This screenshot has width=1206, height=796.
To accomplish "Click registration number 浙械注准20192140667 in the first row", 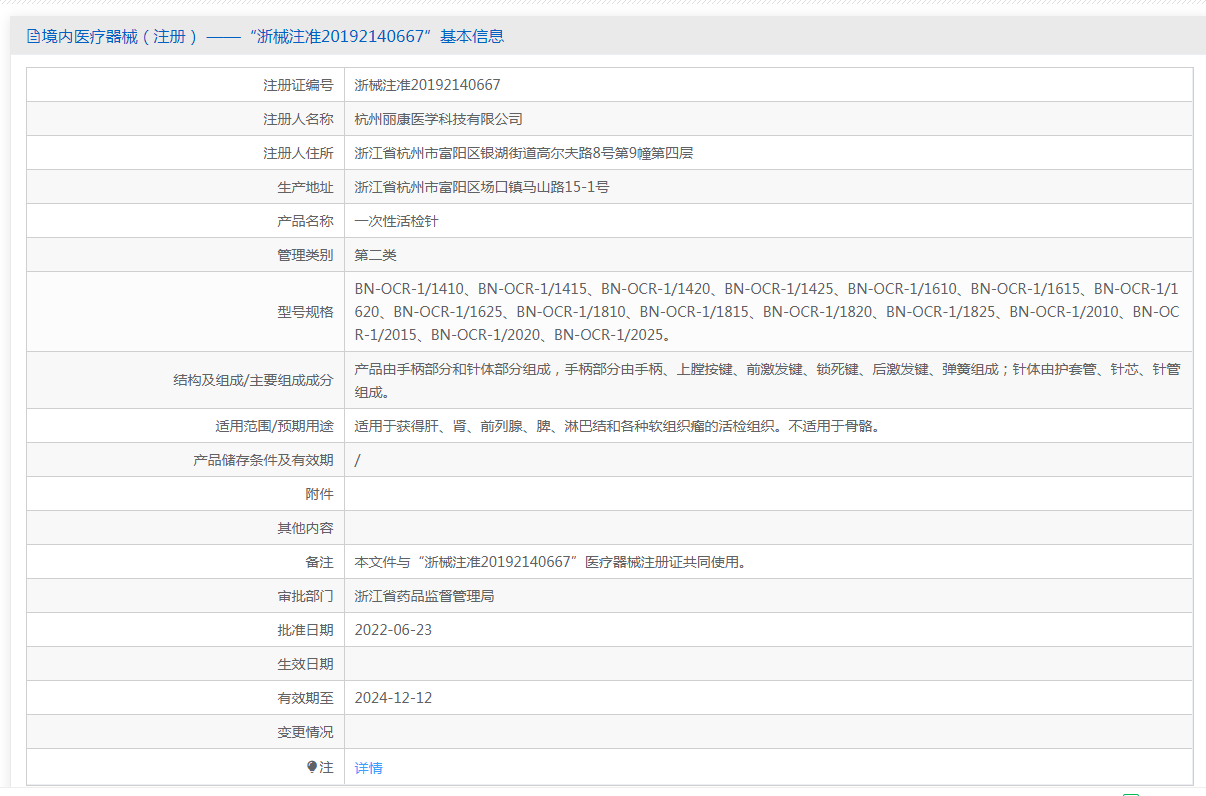I will click(x=427, y=85).
